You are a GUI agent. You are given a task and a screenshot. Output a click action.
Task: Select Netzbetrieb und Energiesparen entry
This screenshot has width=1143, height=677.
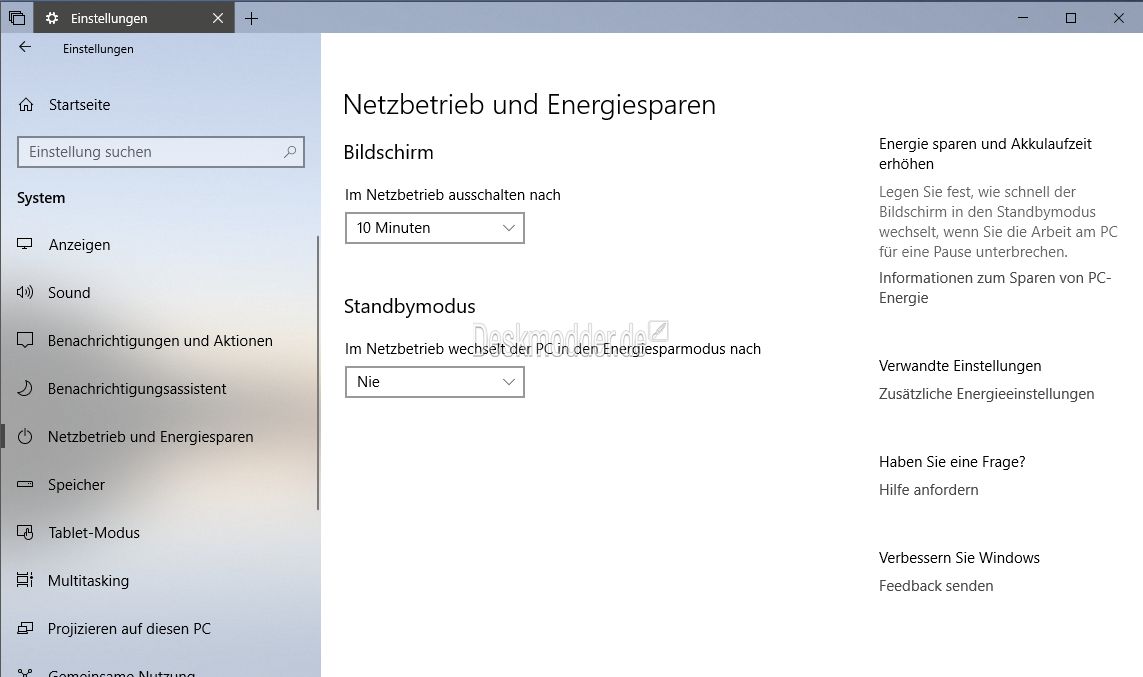151,437
